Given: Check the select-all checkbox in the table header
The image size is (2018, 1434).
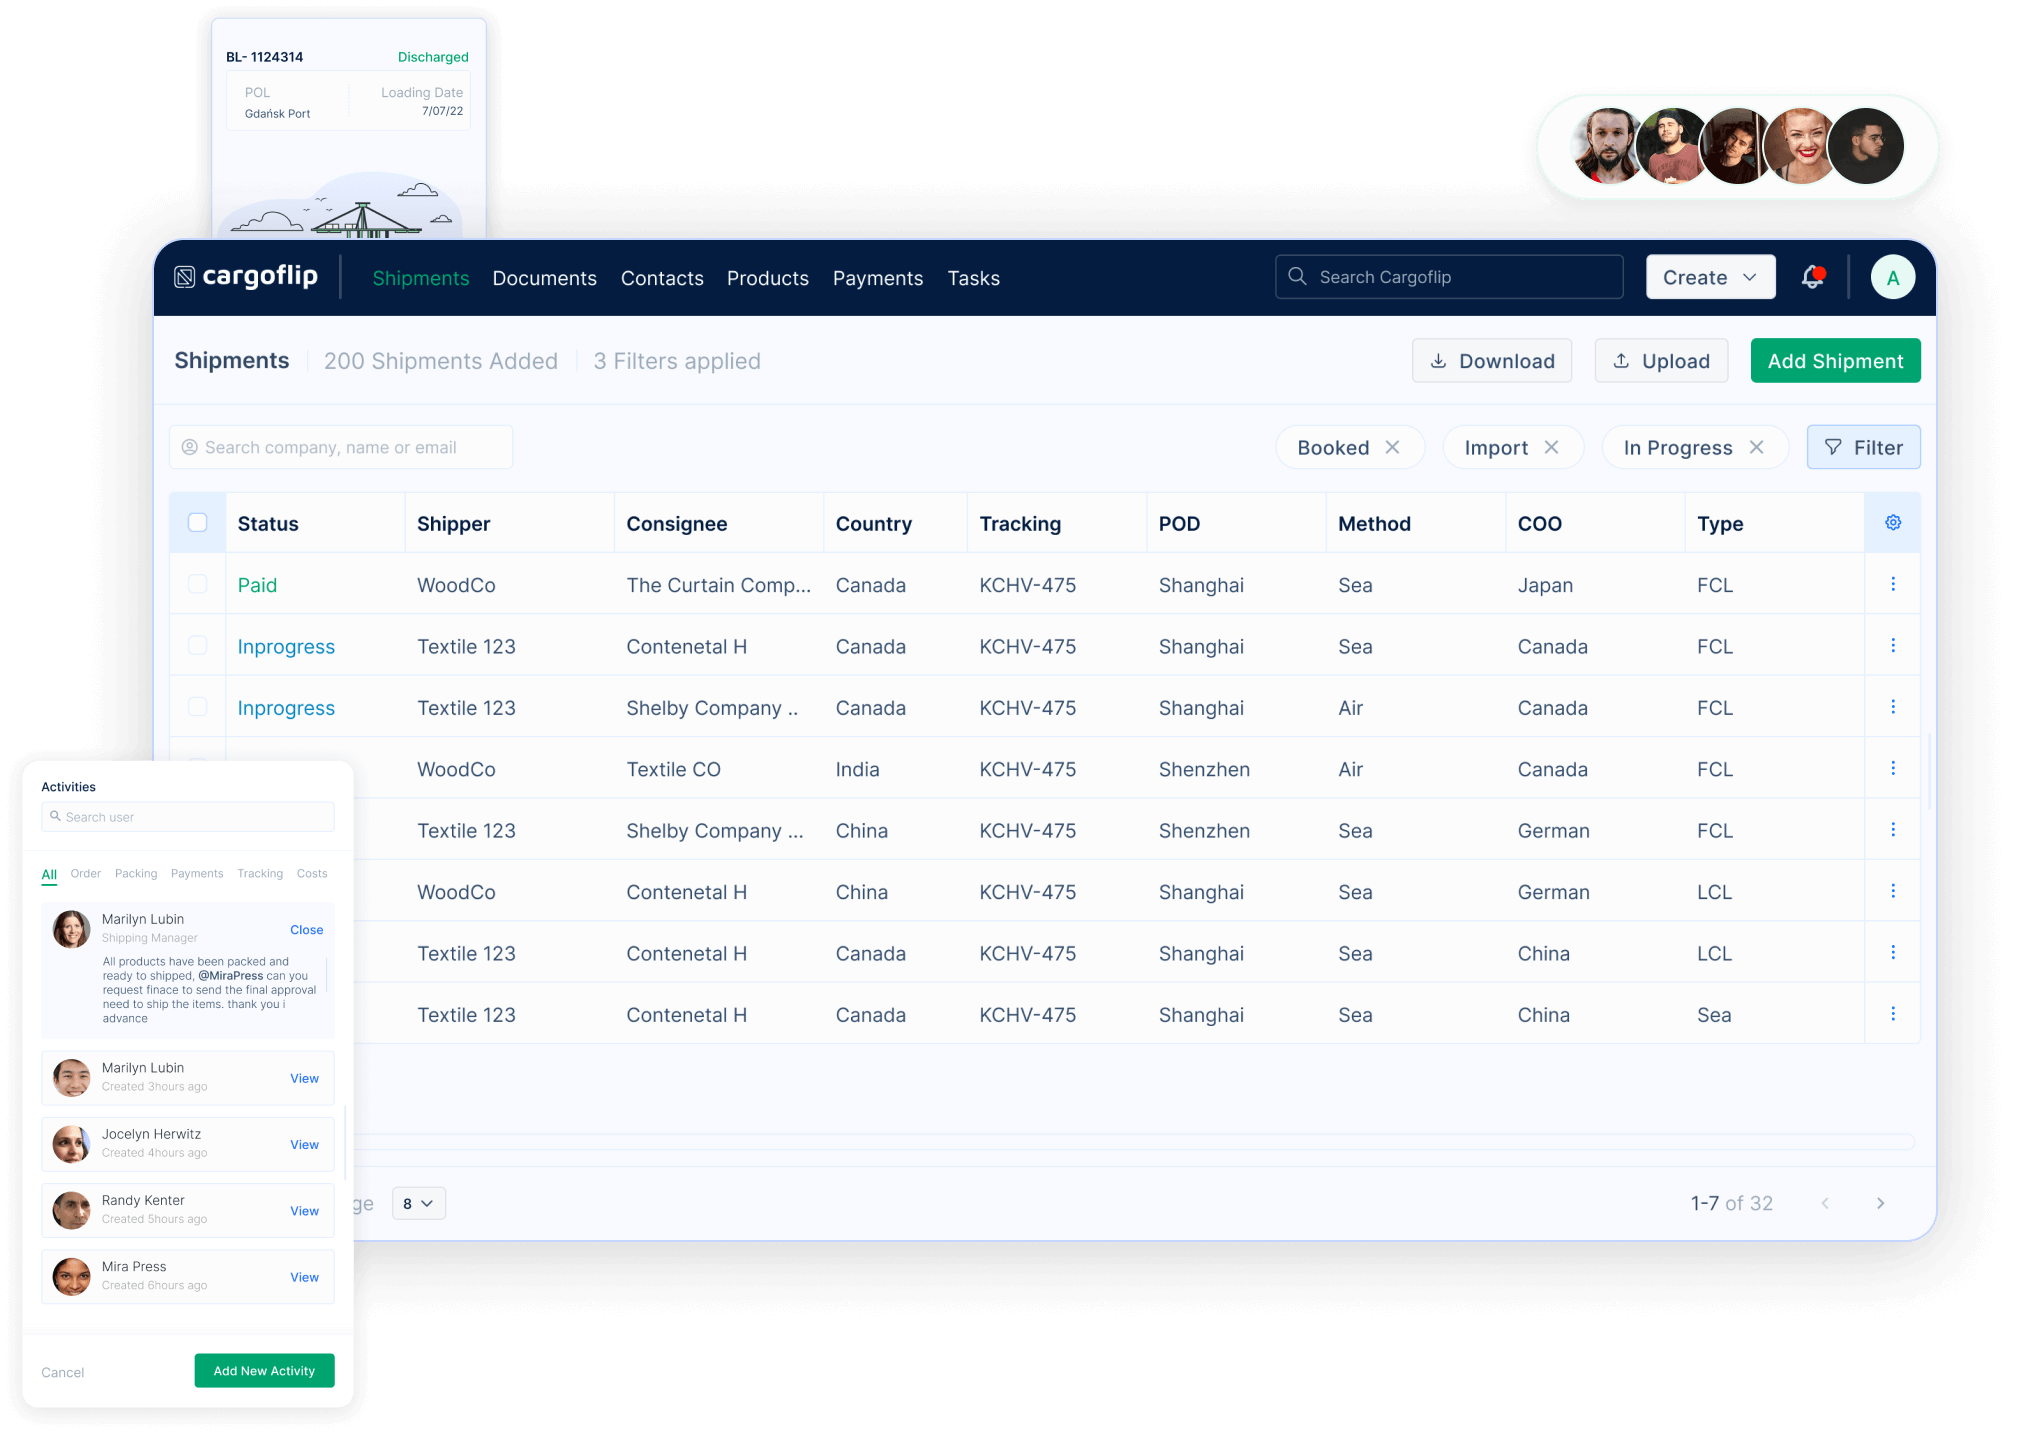Looking at the screenshot, I should [x=198, y=522].
